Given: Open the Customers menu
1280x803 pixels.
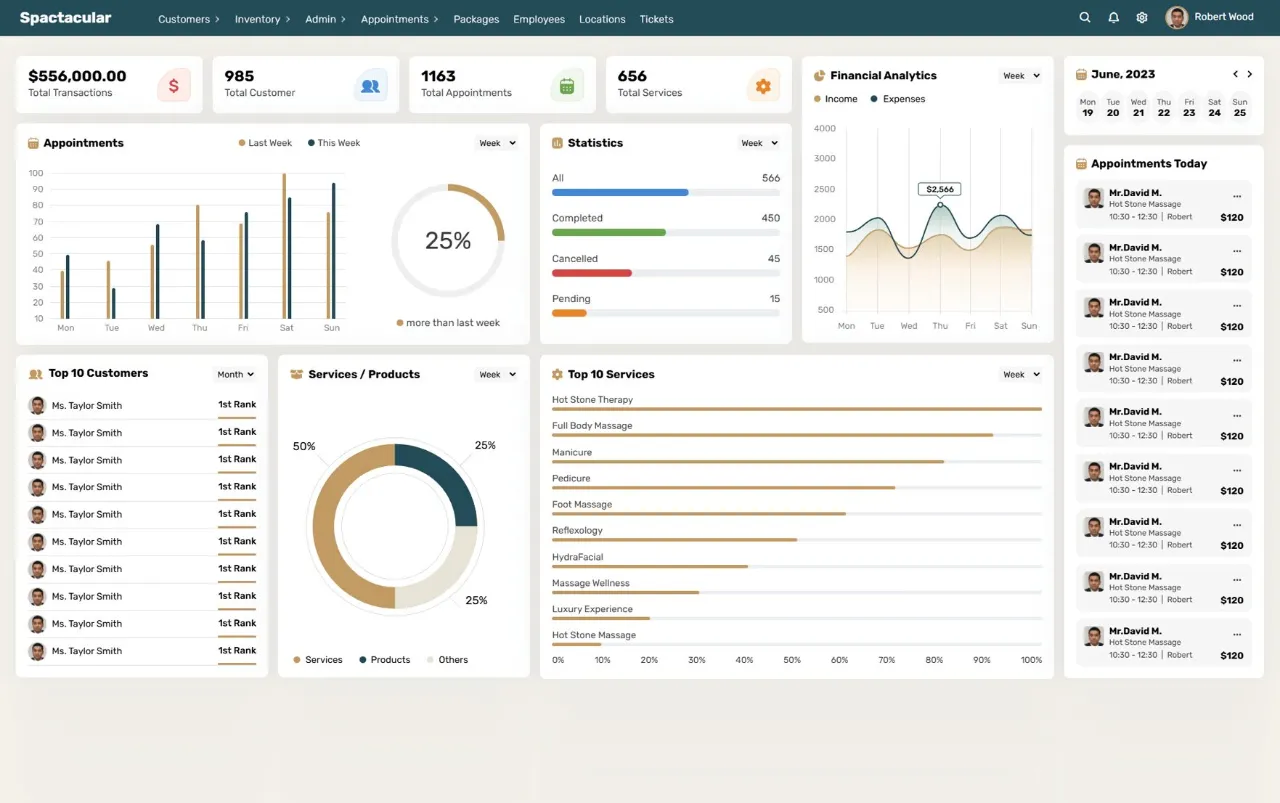Looking at the screenshot, I should coord(189,19).
